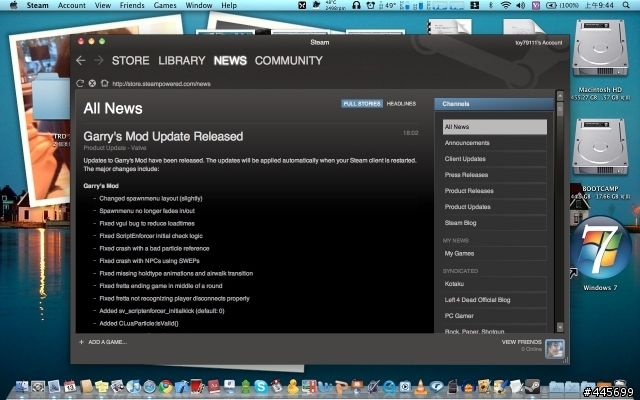The height and width of the screenshot is (400, 640).
Task: Open Spotlight search magnifier
Action: 626,5
